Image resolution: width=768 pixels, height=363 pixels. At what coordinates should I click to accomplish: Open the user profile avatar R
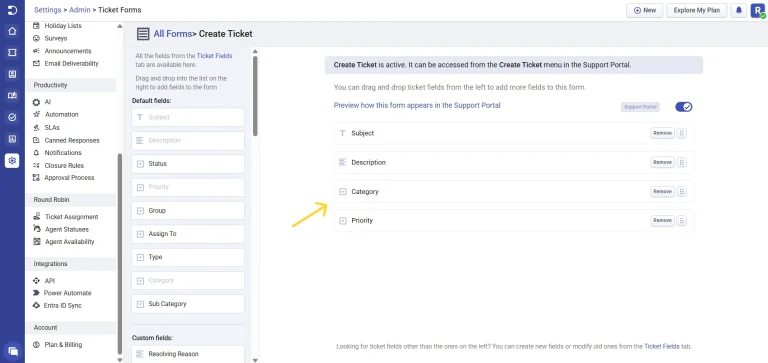point(758,10)
